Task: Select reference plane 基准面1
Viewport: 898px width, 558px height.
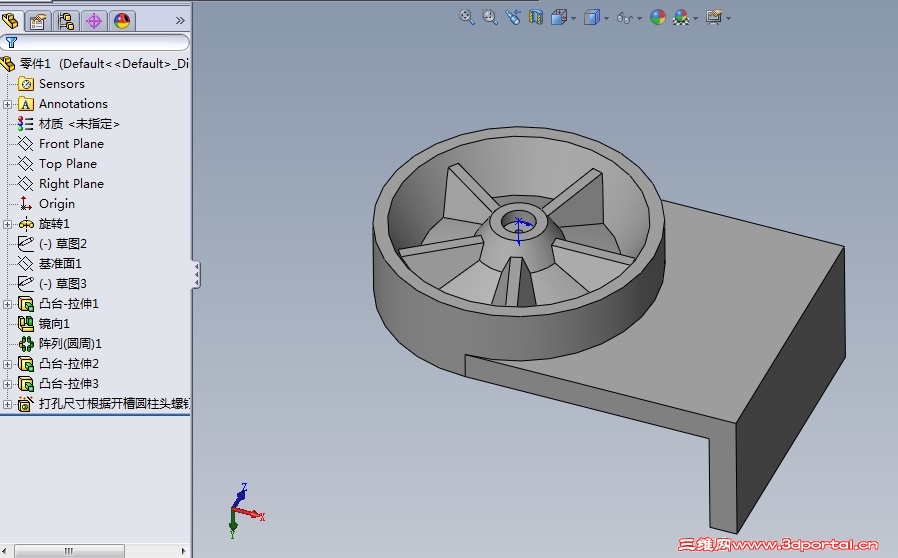Action: (60, 264)
